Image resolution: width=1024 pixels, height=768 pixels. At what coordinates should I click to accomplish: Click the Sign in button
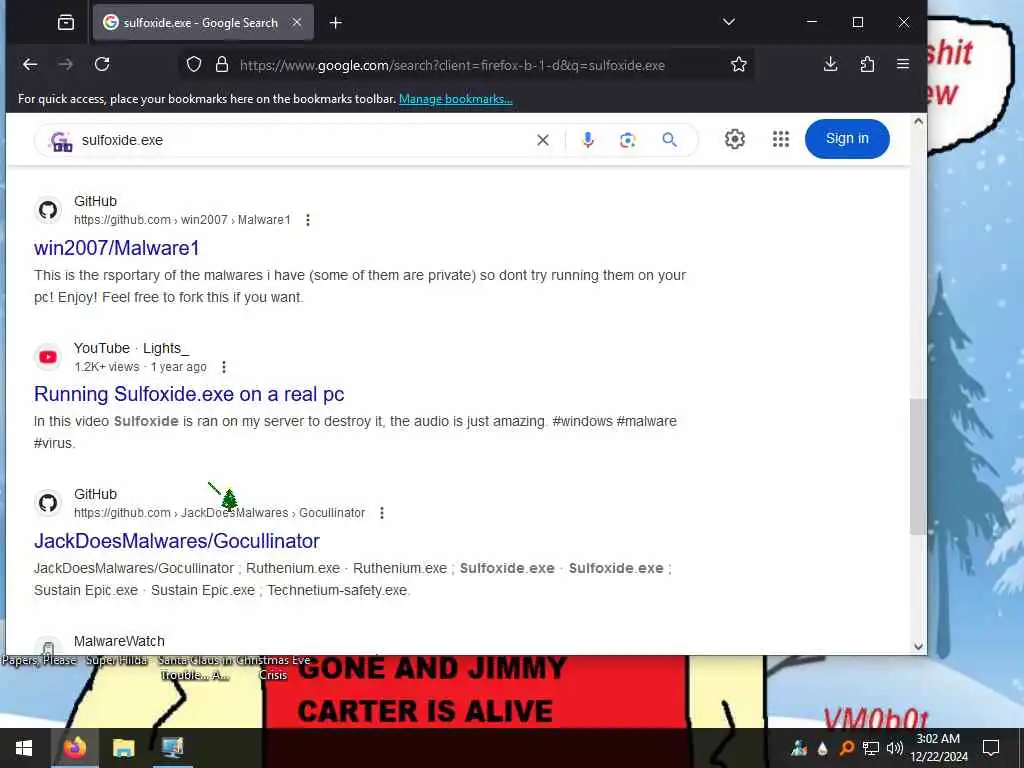(x=847, y=138)
